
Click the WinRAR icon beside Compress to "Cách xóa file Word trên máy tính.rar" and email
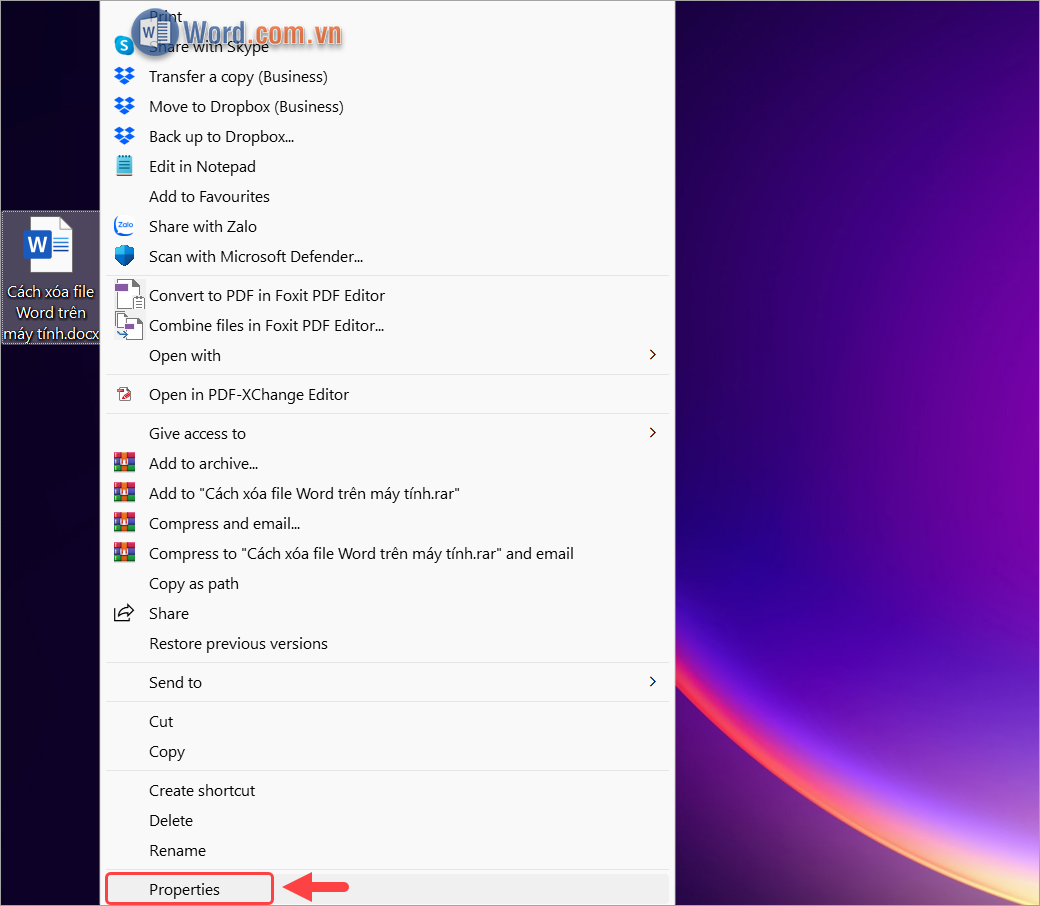click(x=124, y=553)
